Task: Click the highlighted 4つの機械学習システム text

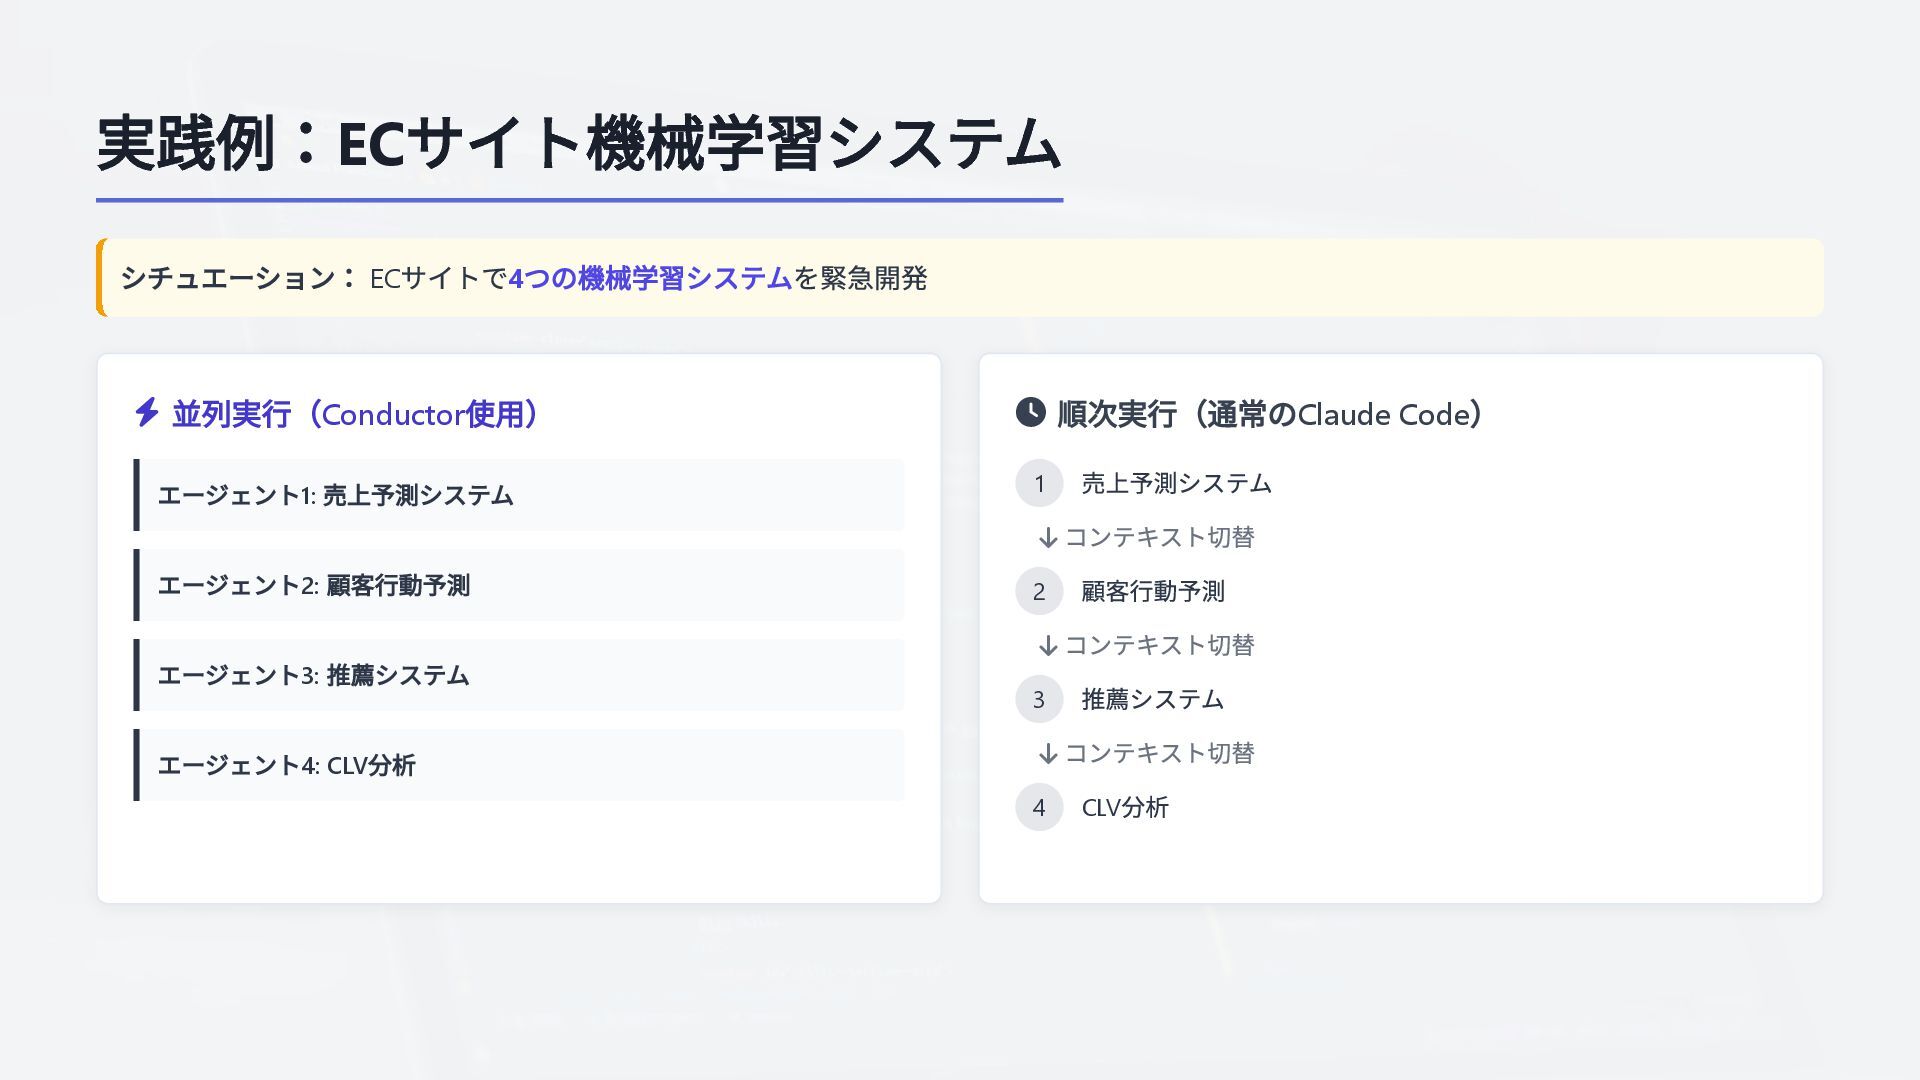Action: click(x=650, y=278)
